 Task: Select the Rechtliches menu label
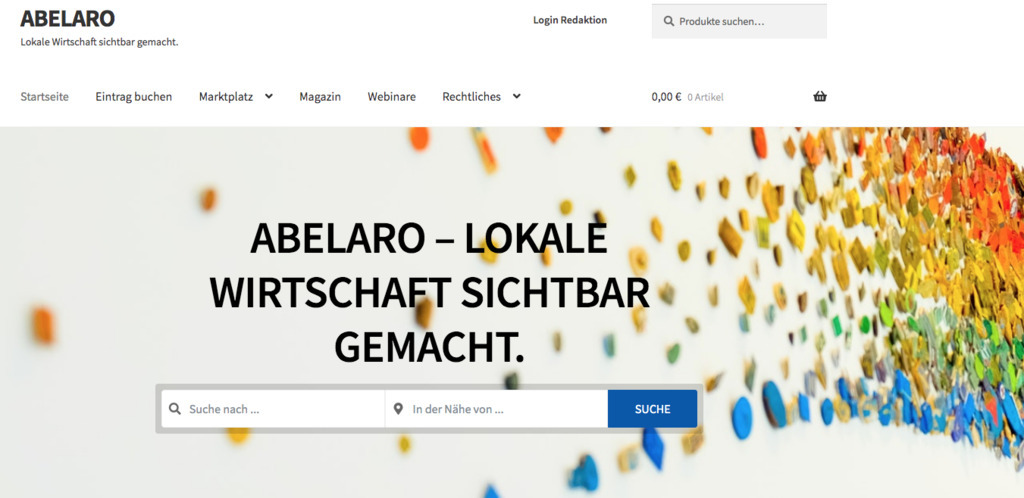[471, 97]
